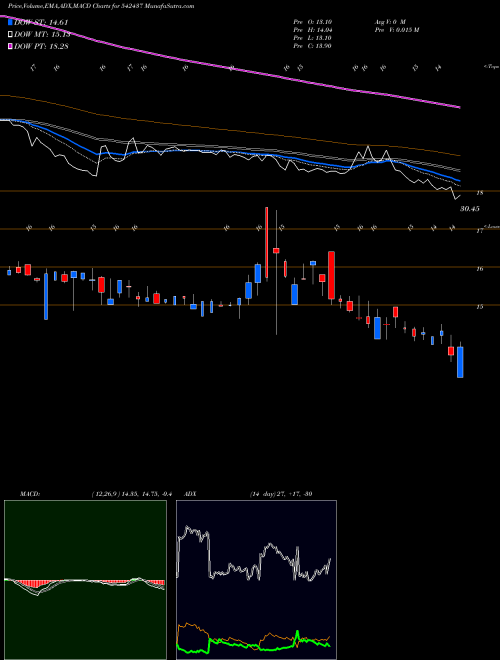Screen dimensions: 500x660
Task: Click the Pre V: 0.015 M text
Action: click(x=396, y=30)
